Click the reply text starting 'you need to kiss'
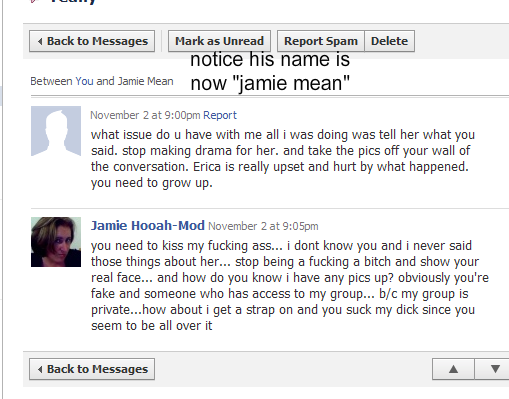 (x=290, y=286)
